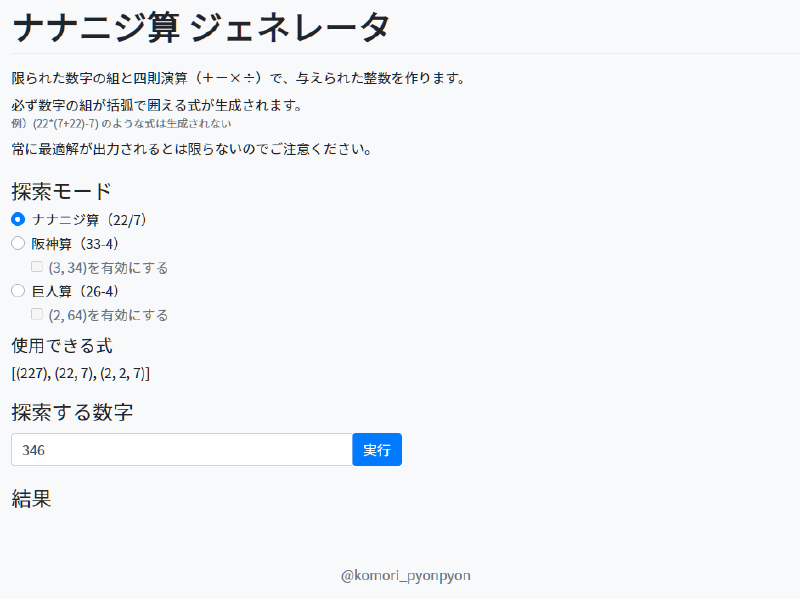Click the 探索する数字 section heading
This screenshot has width=800, height=599.
click(72, 412)
